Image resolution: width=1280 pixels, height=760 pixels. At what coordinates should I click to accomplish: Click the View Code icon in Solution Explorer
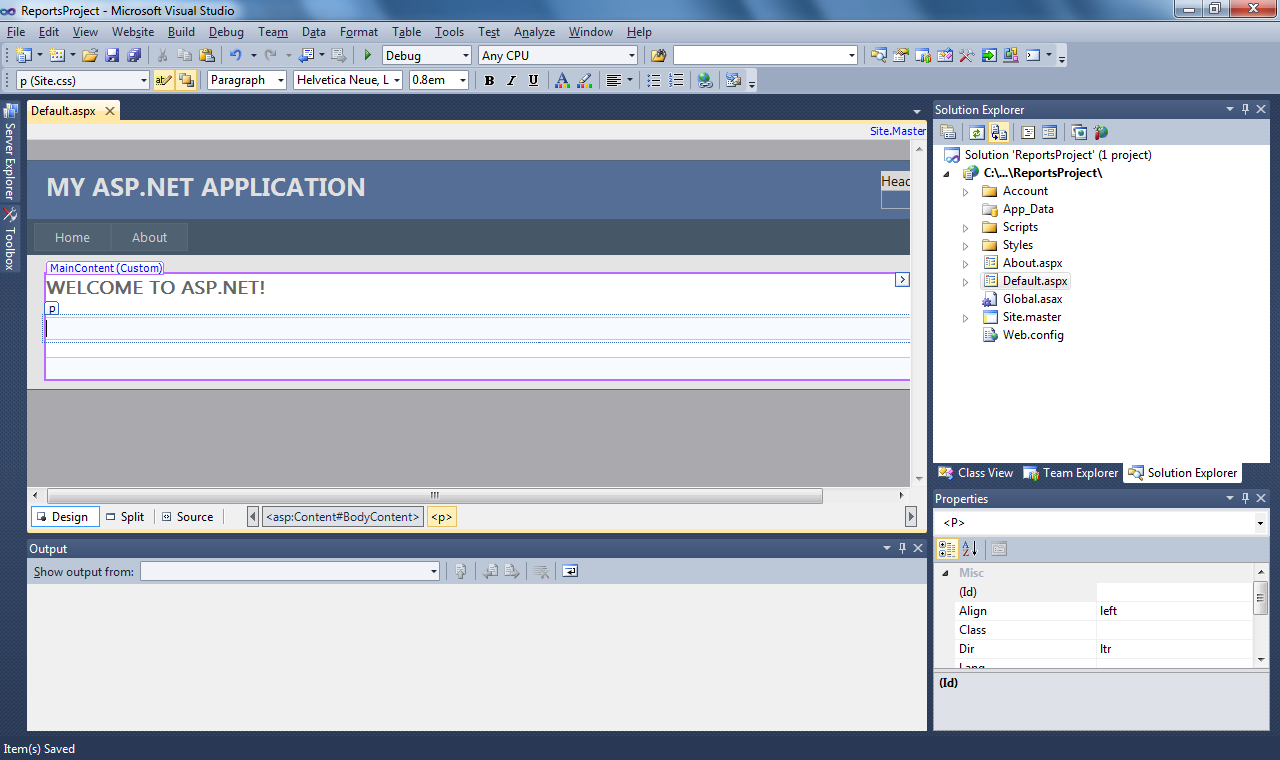[1027, 132]
